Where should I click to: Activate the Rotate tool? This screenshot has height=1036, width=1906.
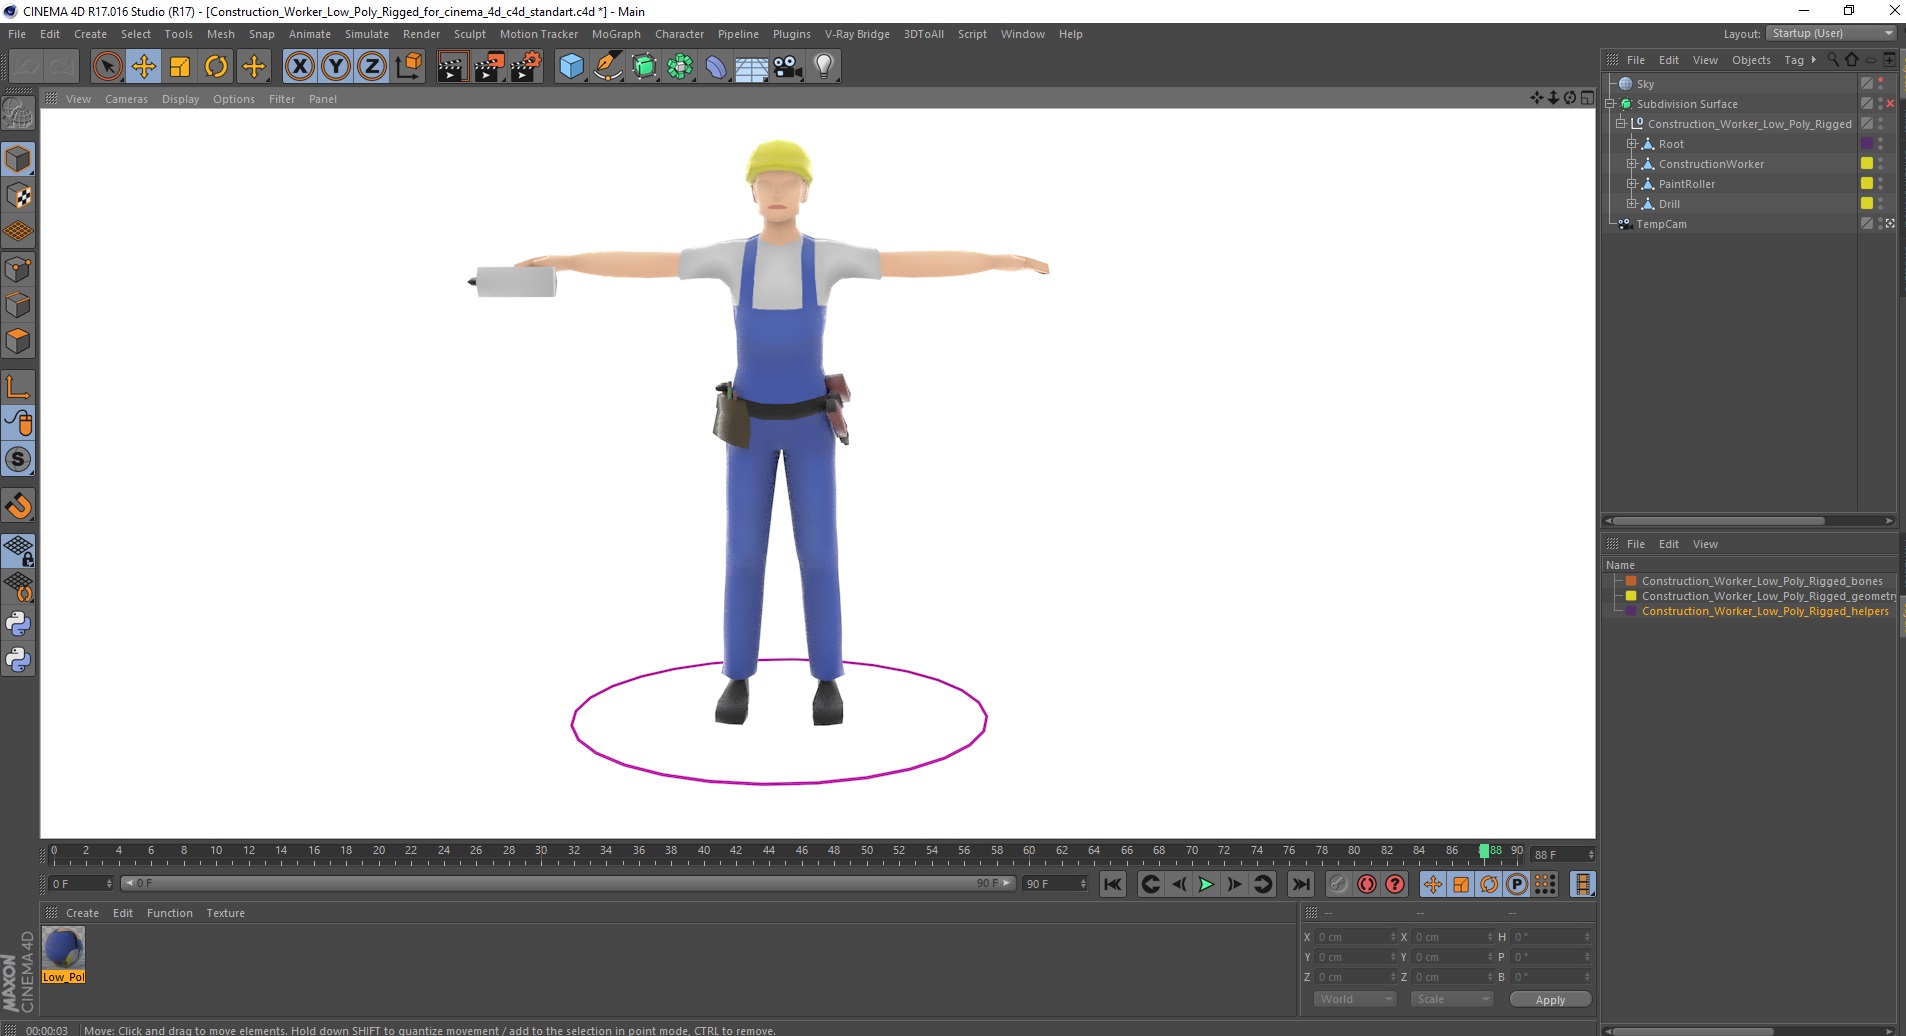[216, 67]
